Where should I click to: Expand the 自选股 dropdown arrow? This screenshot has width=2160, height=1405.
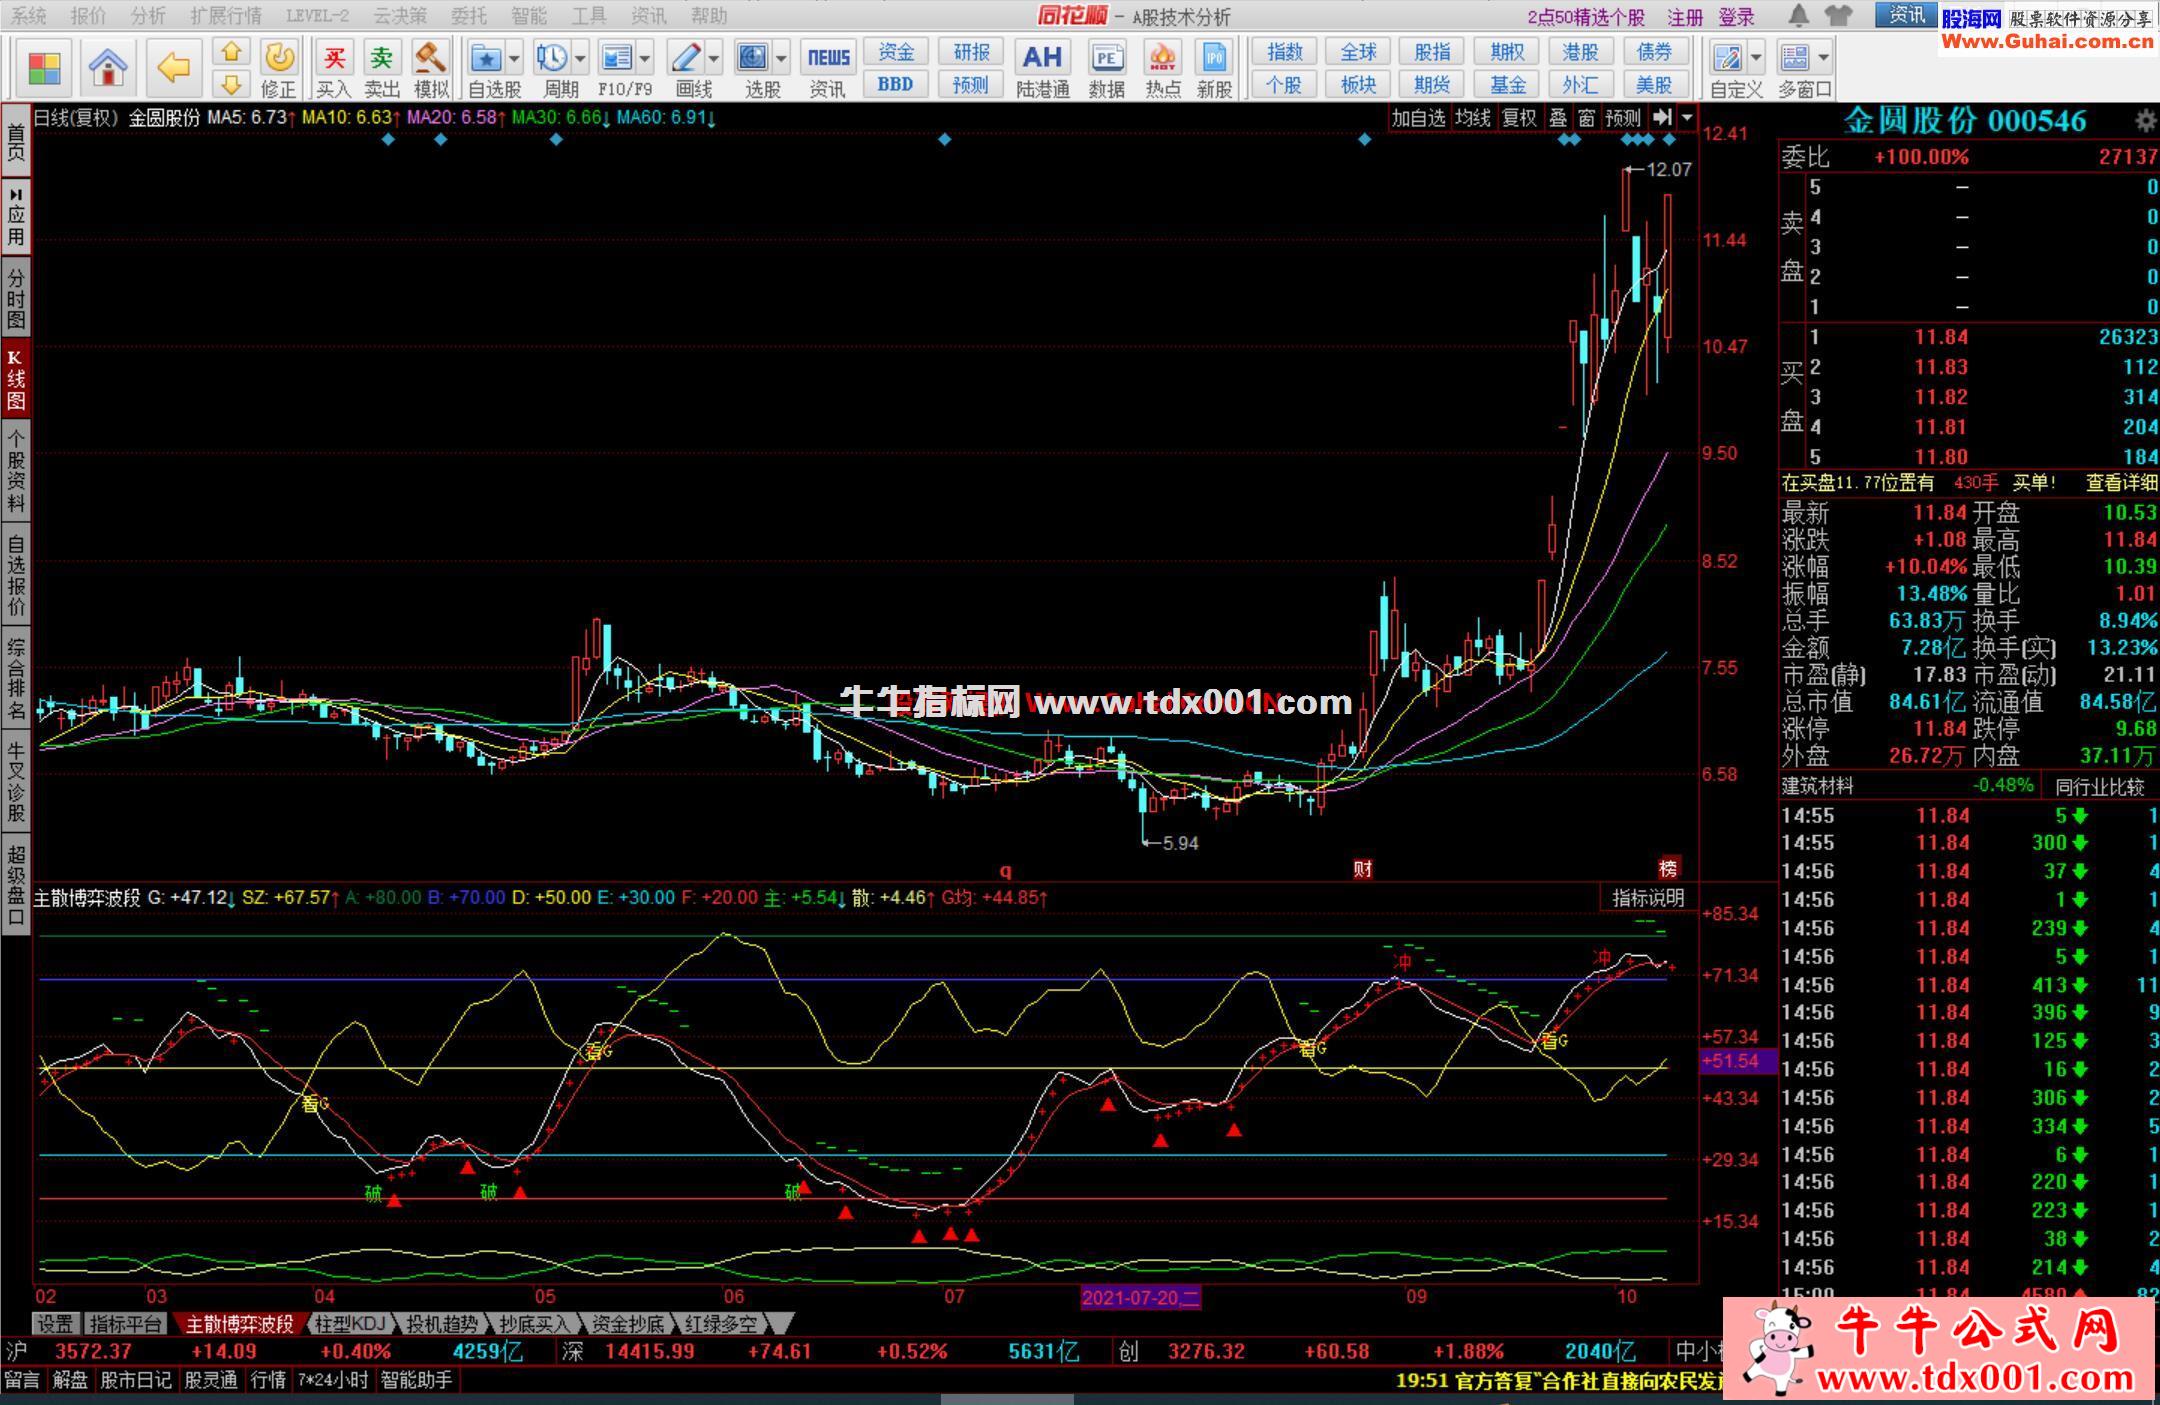[514, 58]
